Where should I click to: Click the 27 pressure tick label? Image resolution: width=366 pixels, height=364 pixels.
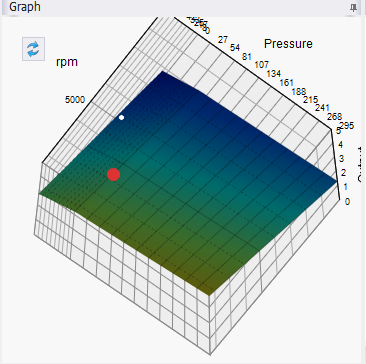point(223,40)
